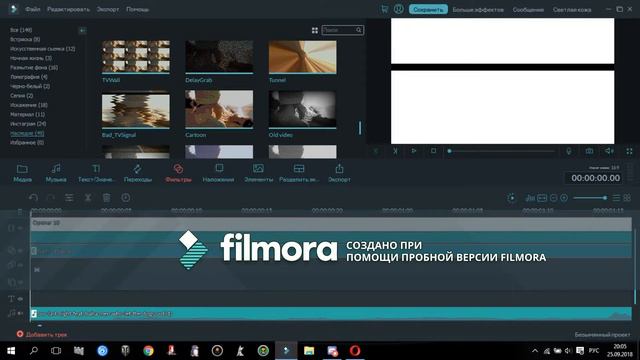Click the undo arrow above timeline
This screenshot has height=360, width=640.
point(33,198)
